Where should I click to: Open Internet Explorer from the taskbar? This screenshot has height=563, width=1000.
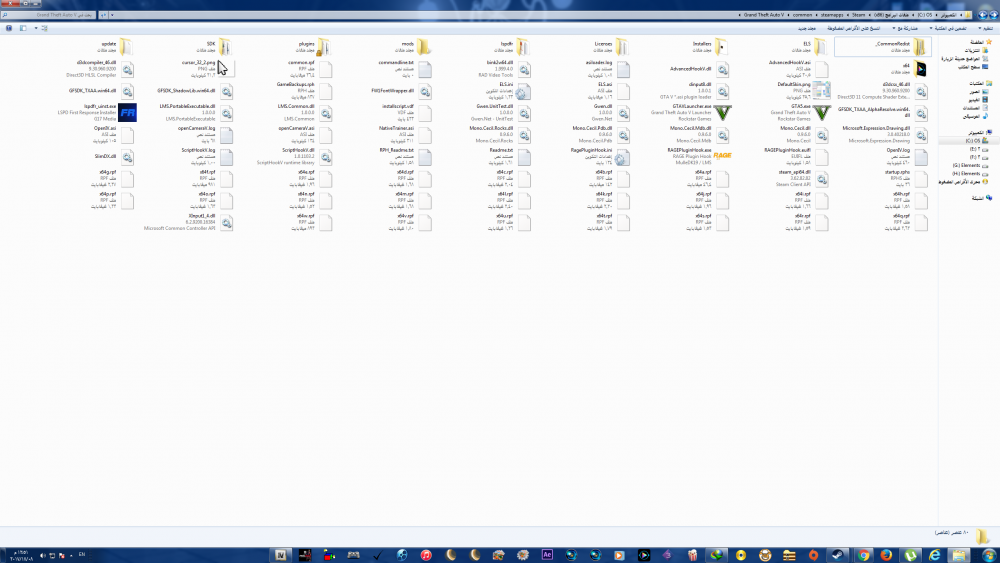[935, 555]
